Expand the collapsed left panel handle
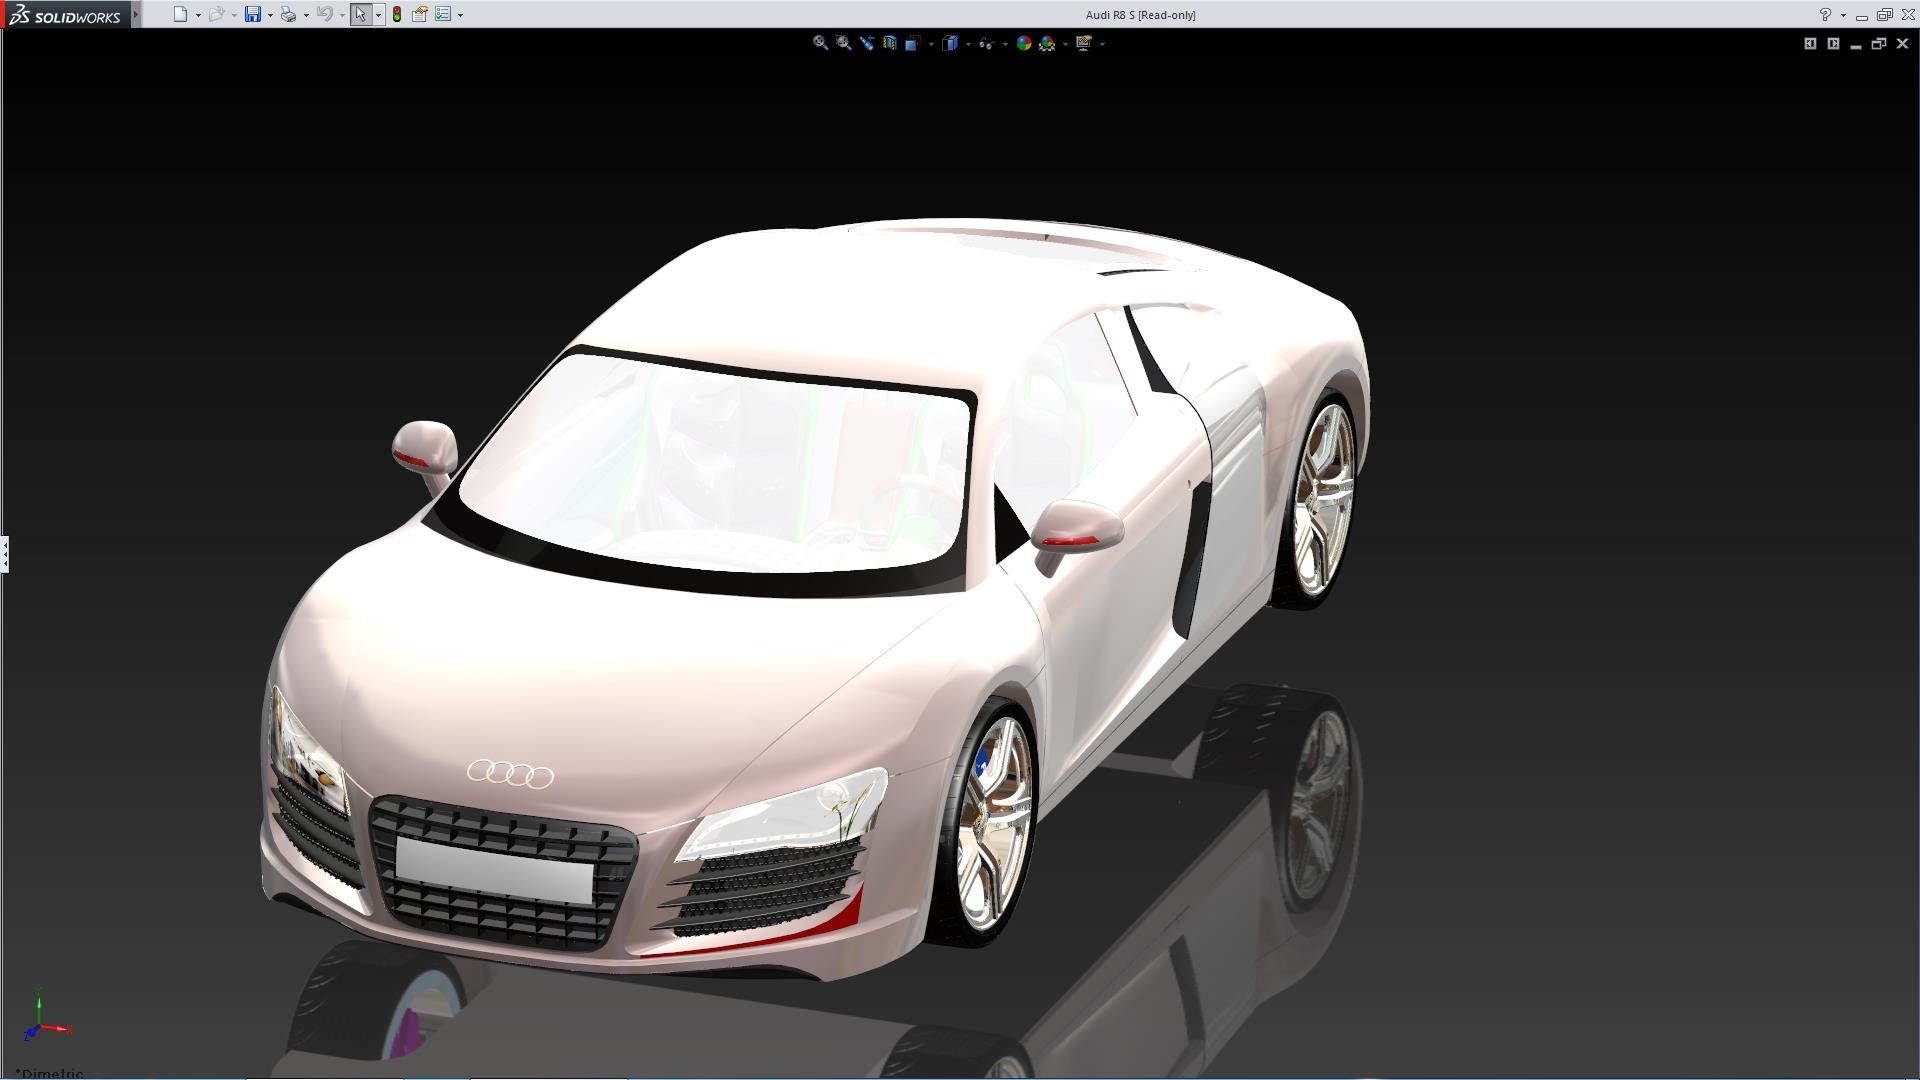The image size is (1920, 1080). point(5,554)
